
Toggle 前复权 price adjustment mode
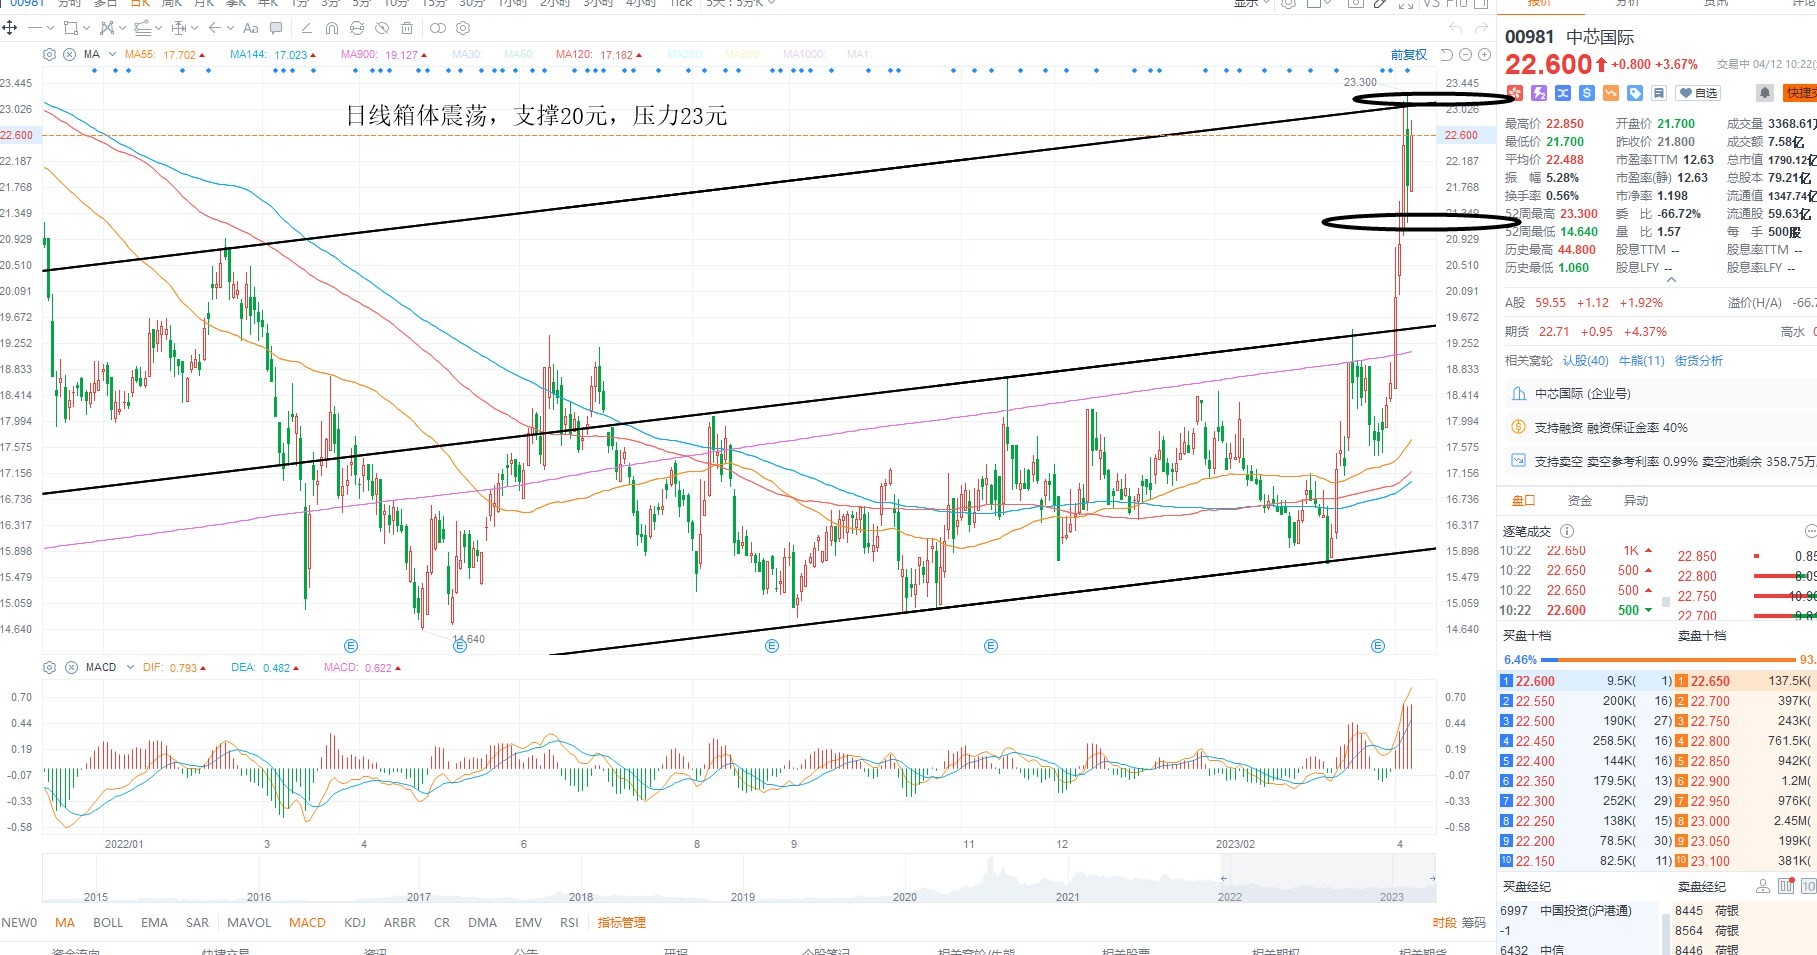[x=1408, y=55]
